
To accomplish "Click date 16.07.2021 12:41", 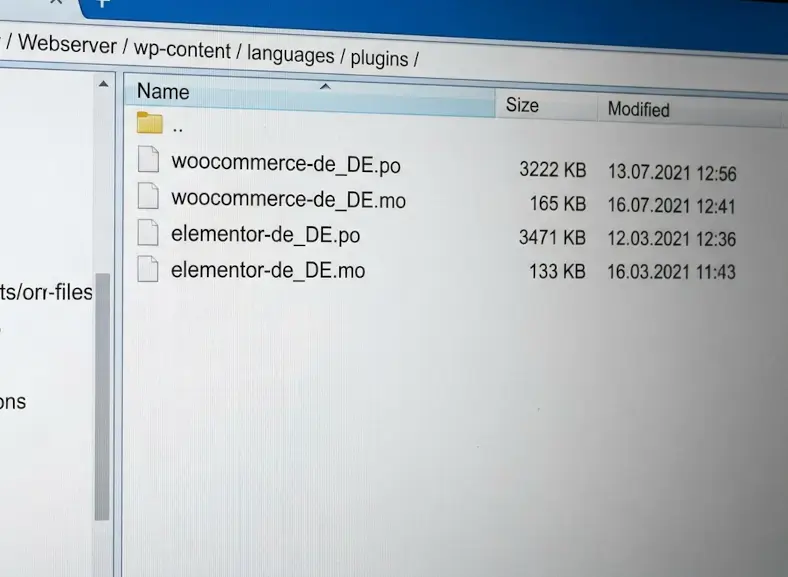I will click(671, 206).
